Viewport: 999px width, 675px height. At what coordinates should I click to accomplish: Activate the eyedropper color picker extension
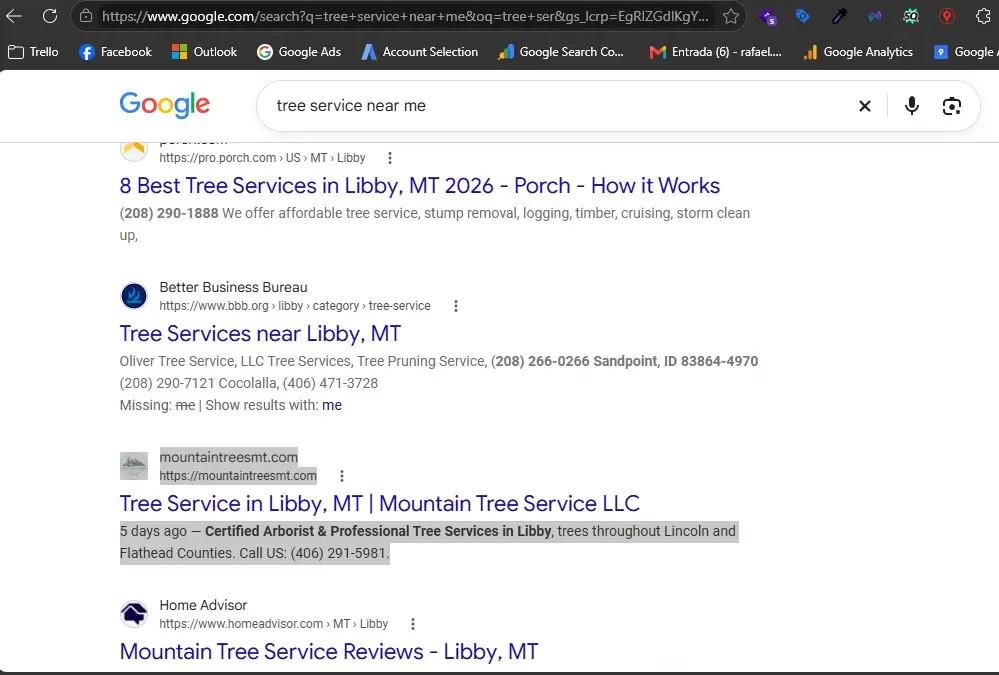click(839, 16)
